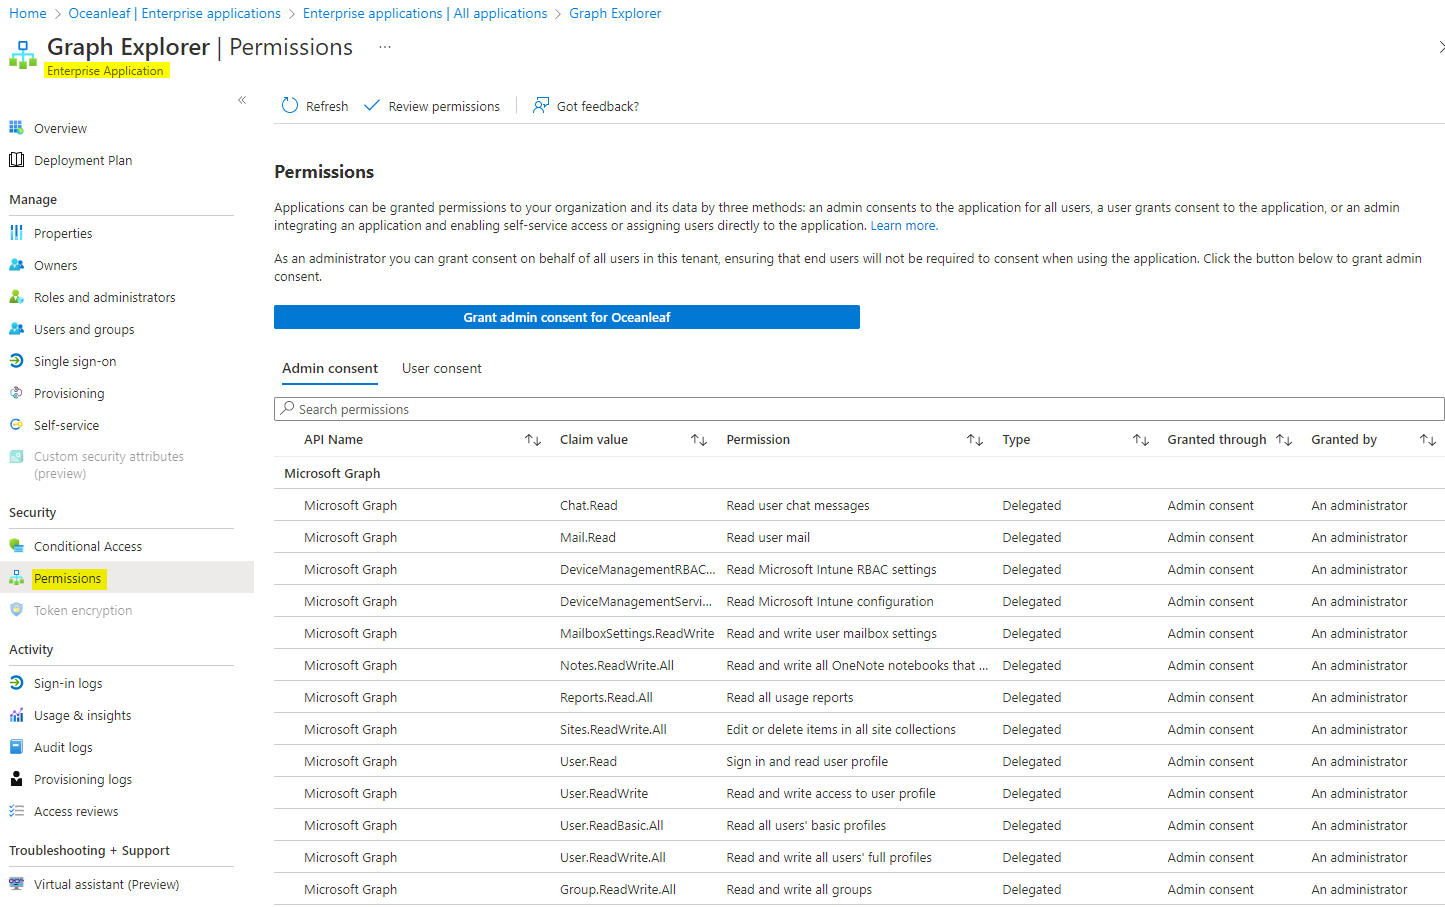Click the Provisioning logs person icon
The height and width of the screenshot is (907, 1445).
coord(16,779)
